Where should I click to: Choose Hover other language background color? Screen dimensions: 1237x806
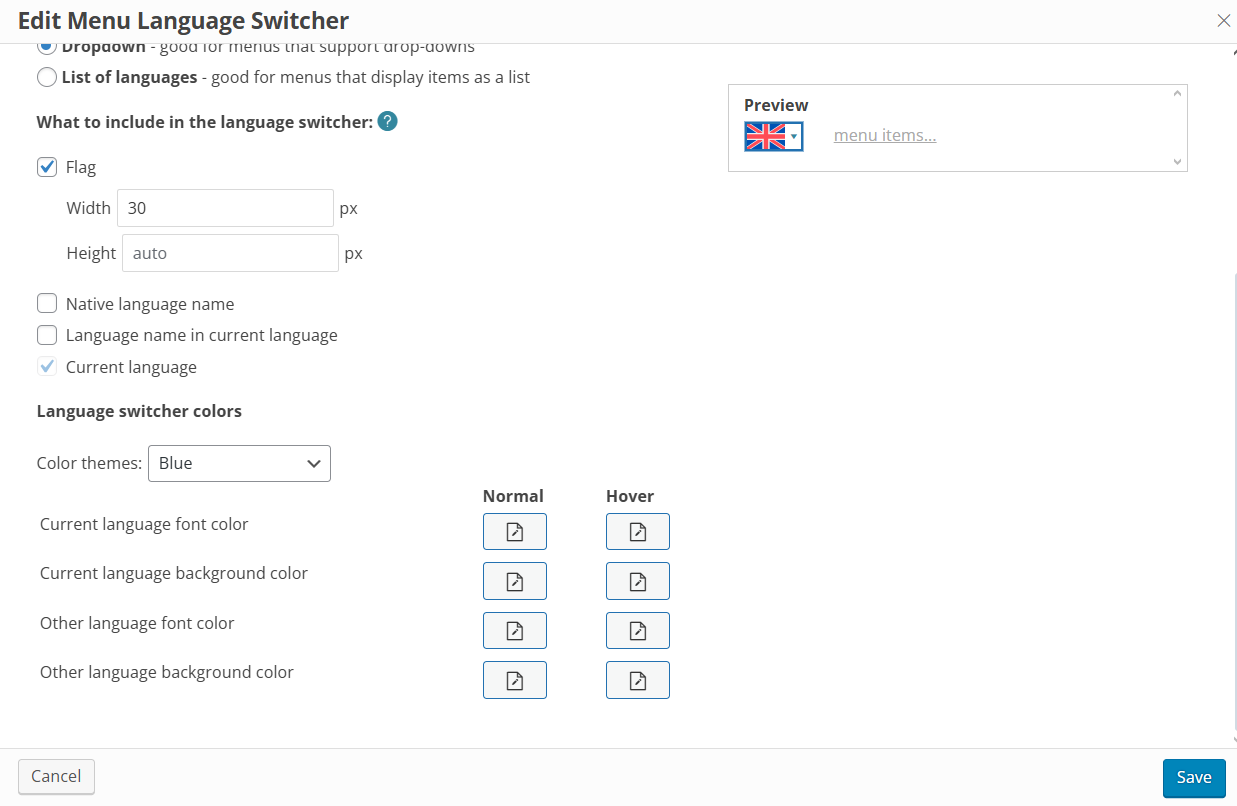tap(638, 680)
